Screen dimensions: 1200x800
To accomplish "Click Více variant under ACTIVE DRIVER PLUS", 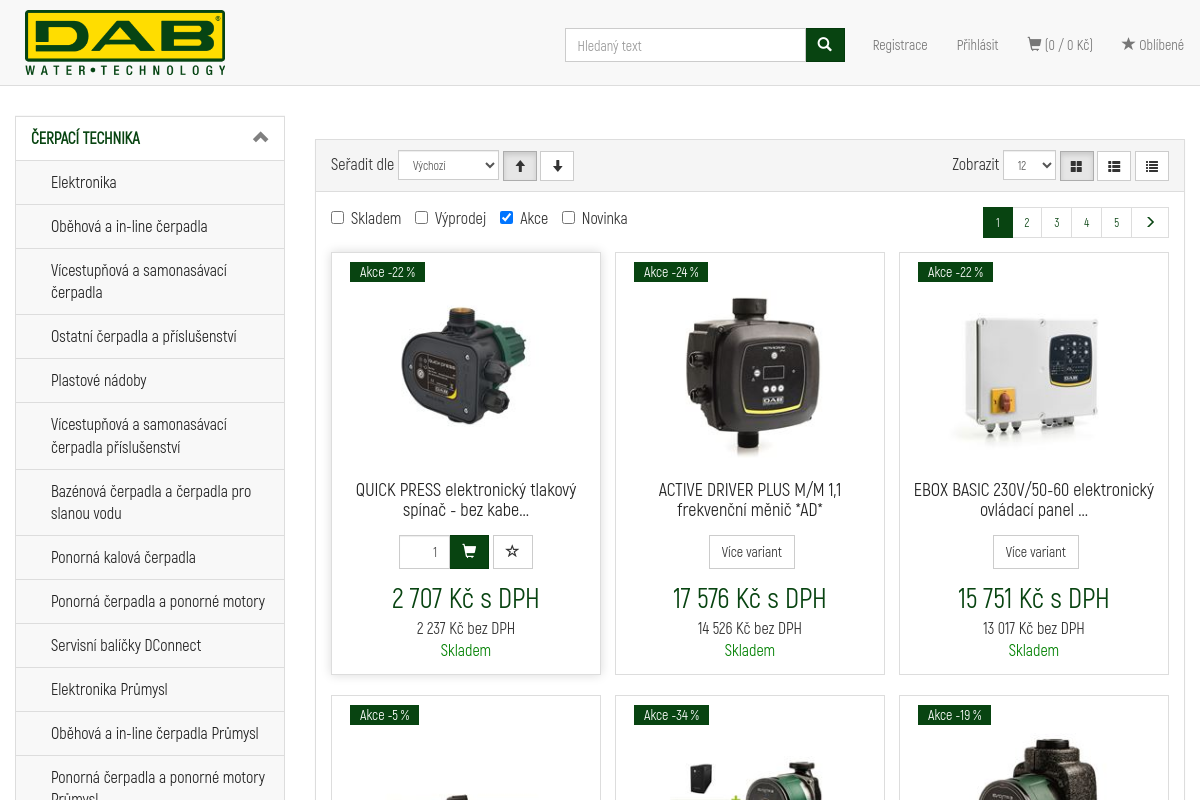I will pos(752,552).
